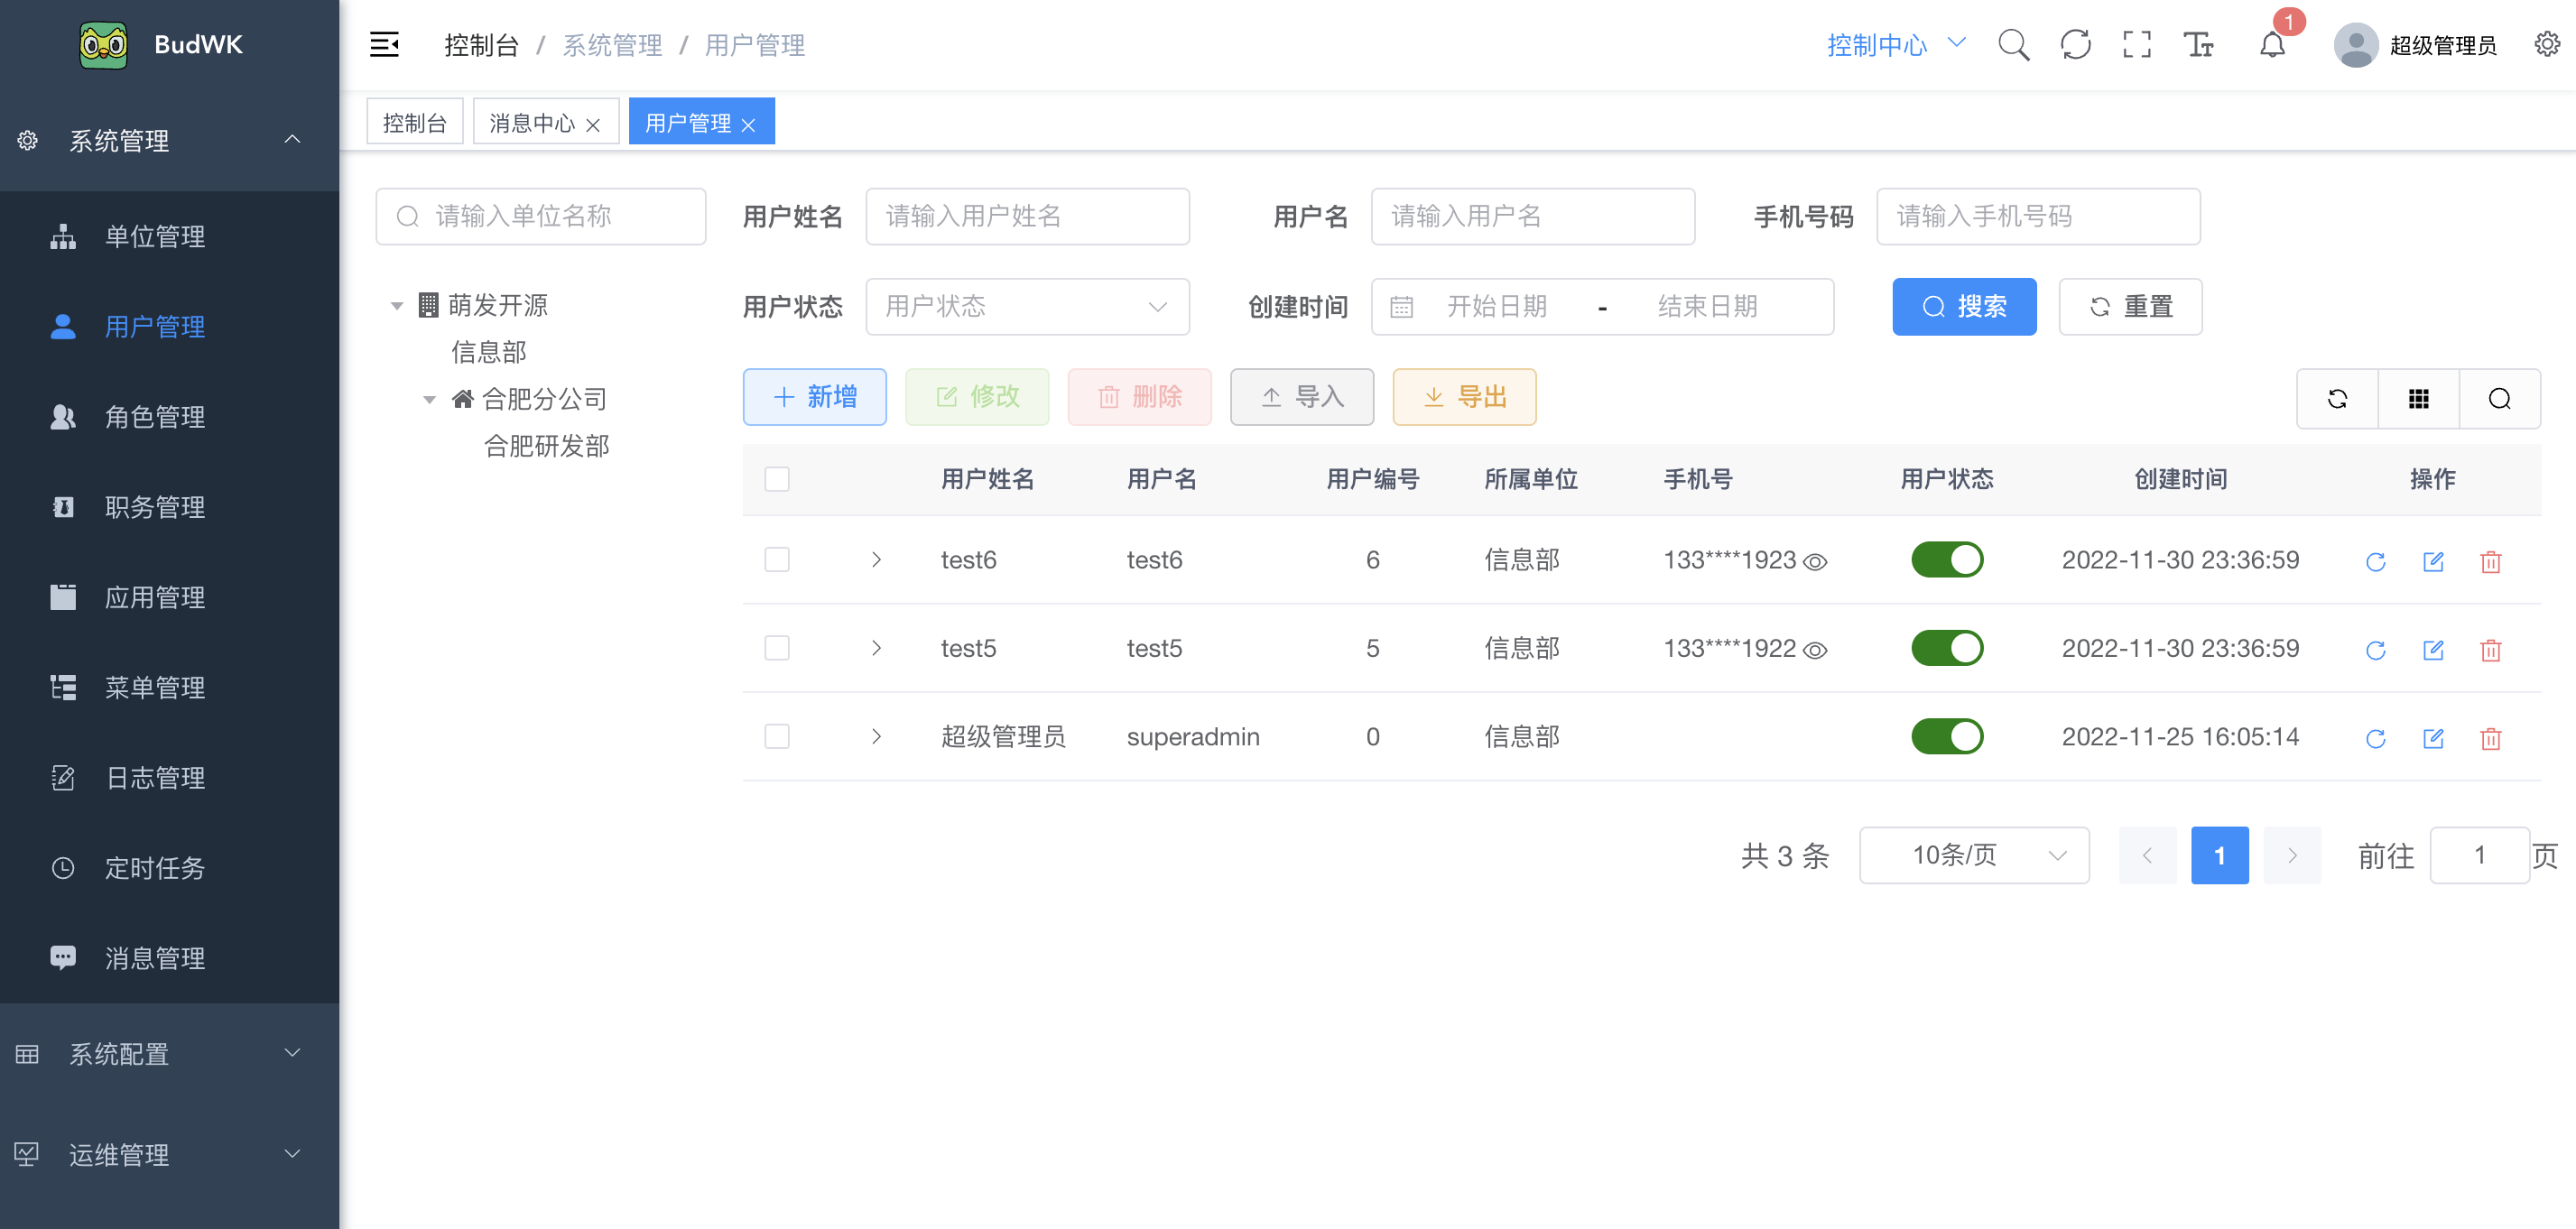This screenshot has width=2576, height=1229.
Task: Delete the test5 user row
Action: (x=2490, y=650)
